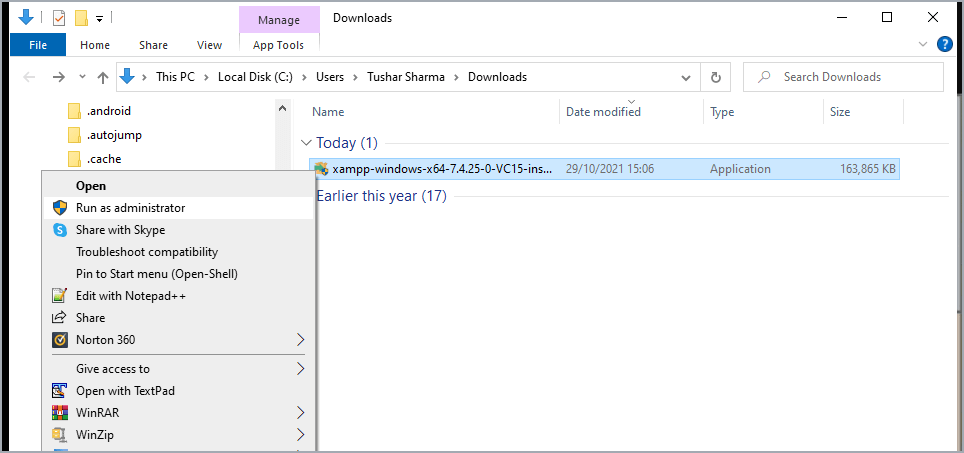Click the refresh button beside address bar

coord(715,77)
